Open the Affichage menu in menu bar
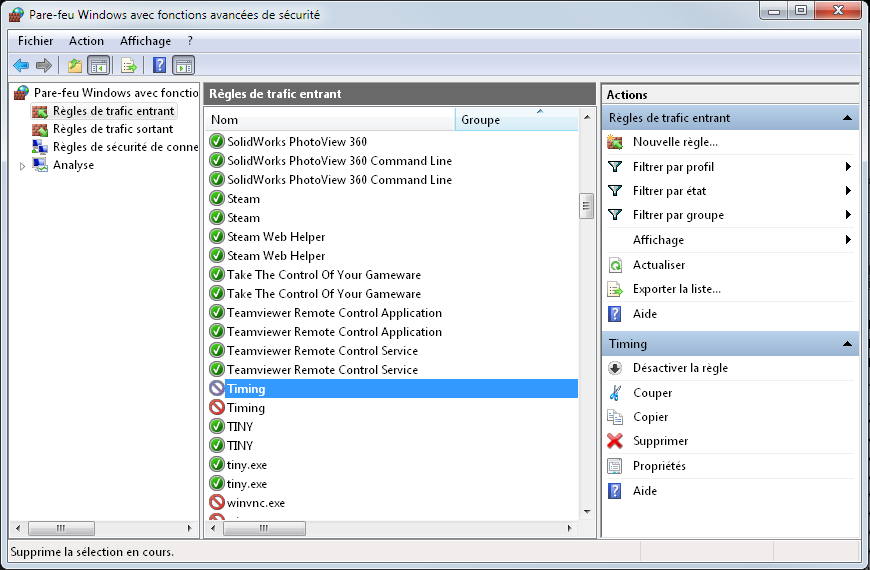This screenshot has height=570, width=870. 145,41
